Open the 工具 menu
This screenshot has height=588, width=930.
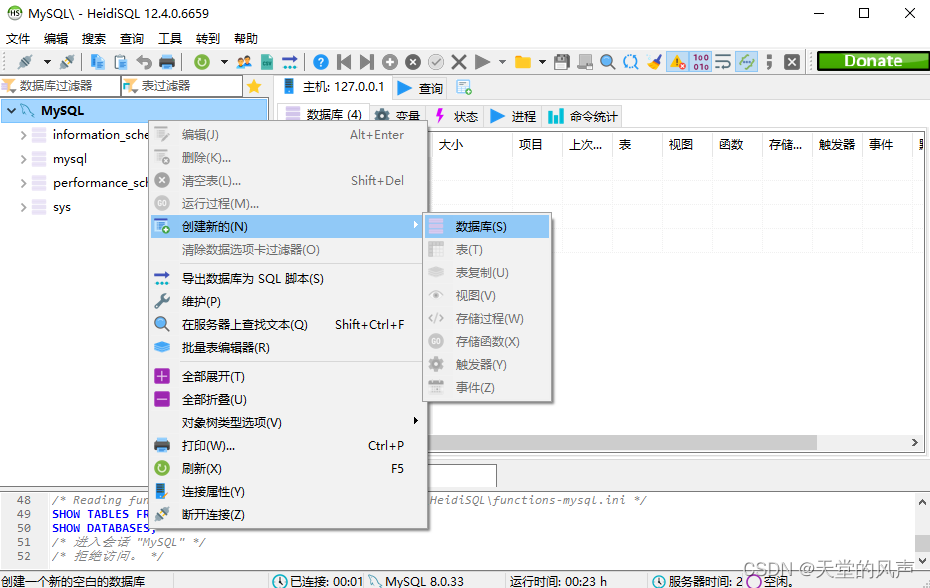(x=168, y=38)
